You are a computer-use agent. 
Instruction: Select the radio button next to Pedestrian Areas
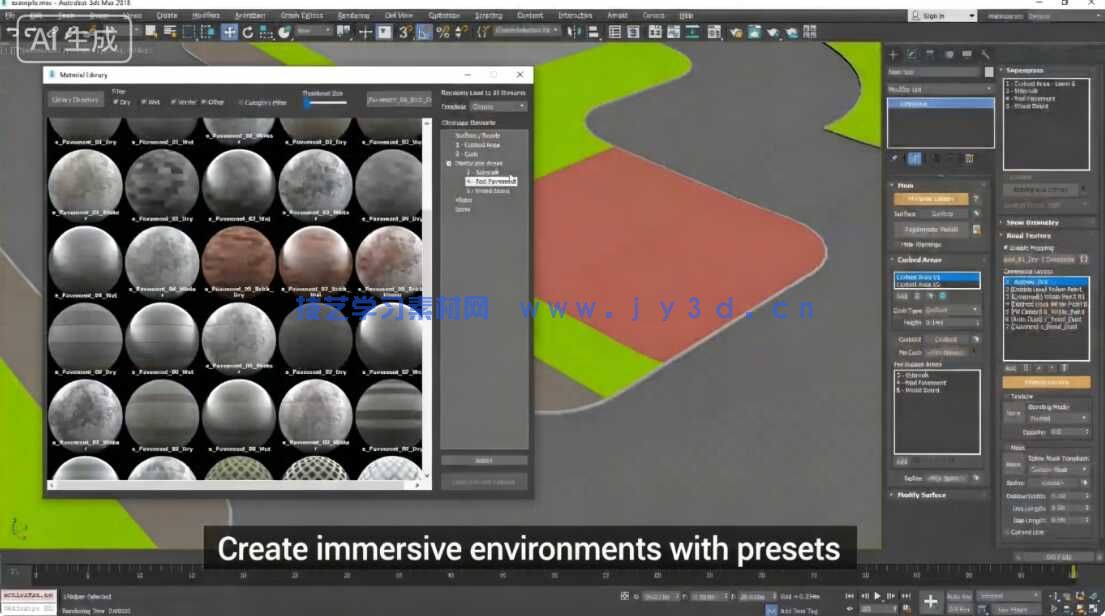coord(449,164)
